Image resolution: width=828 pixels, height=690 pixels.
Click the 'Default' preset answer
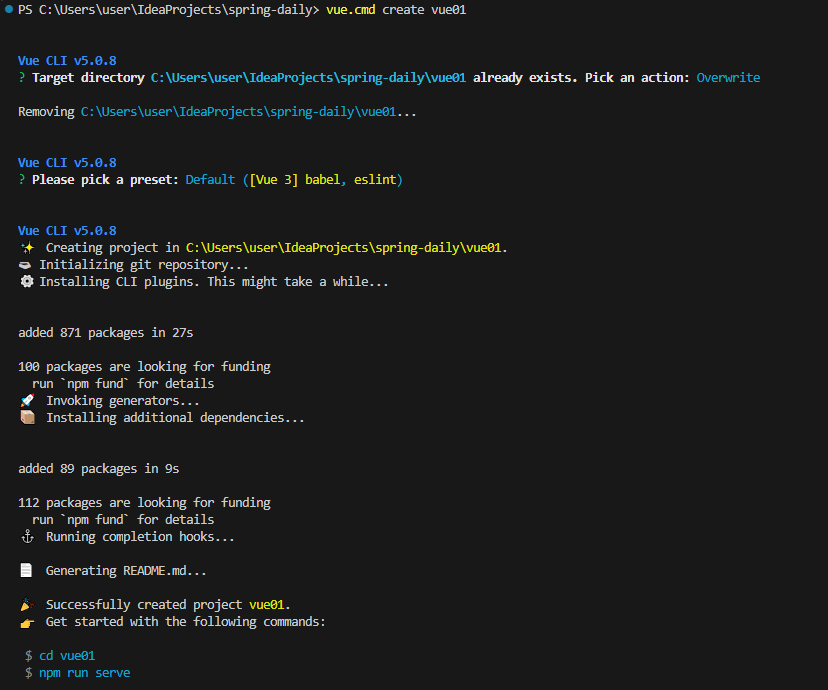click(210, 179)
